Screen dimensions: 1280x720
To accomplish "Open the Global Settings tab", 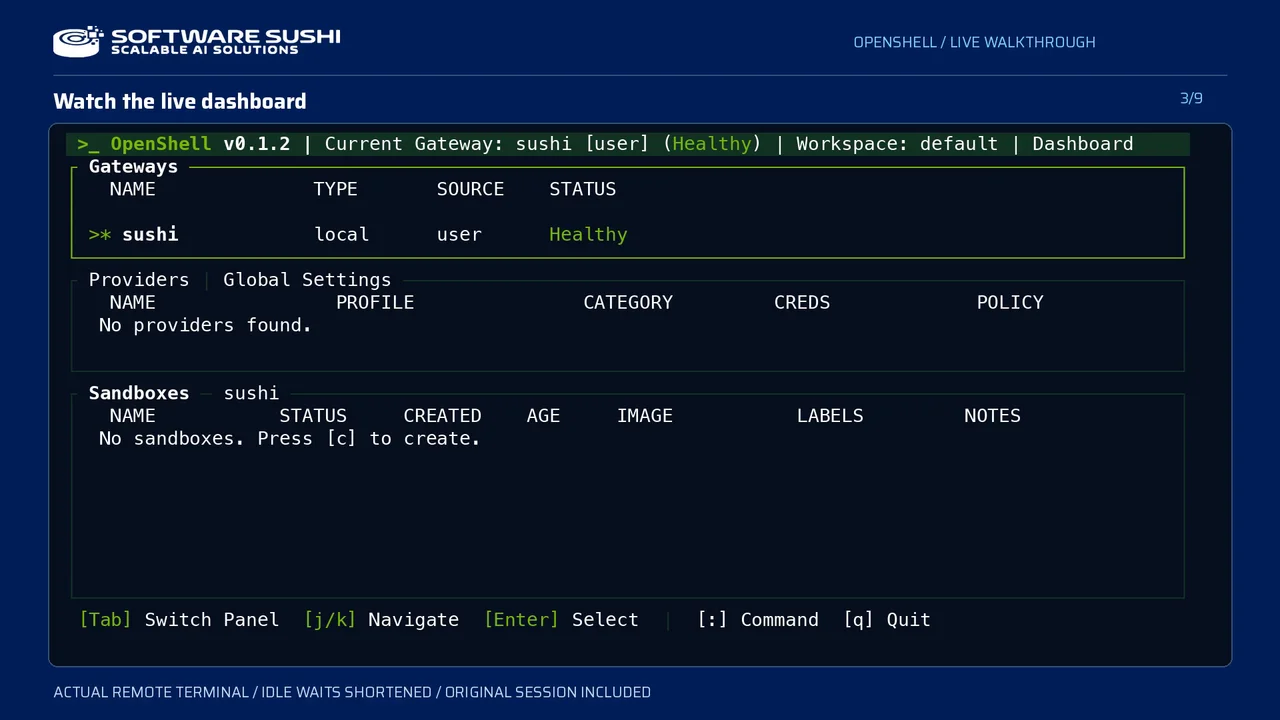I will (307, 280).
